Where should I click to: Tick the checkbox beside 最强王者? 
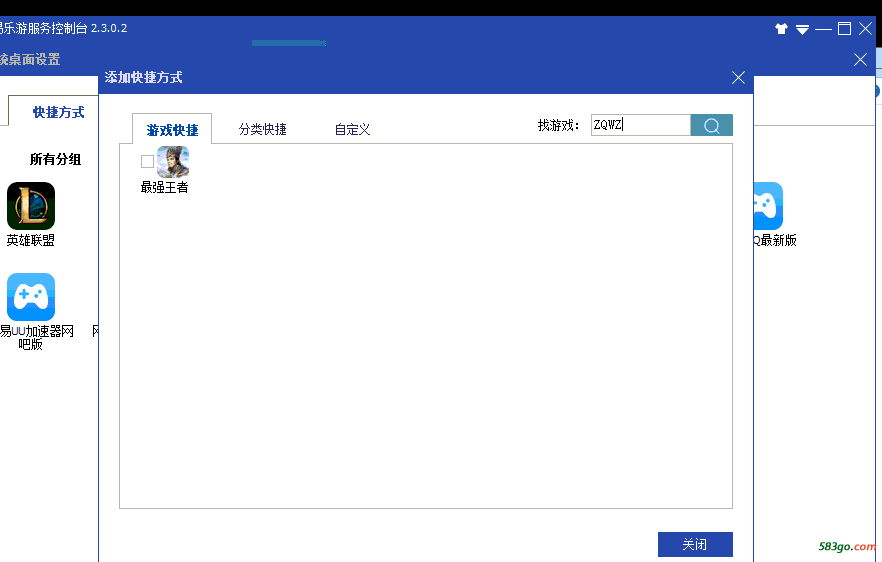pos(148,162)
